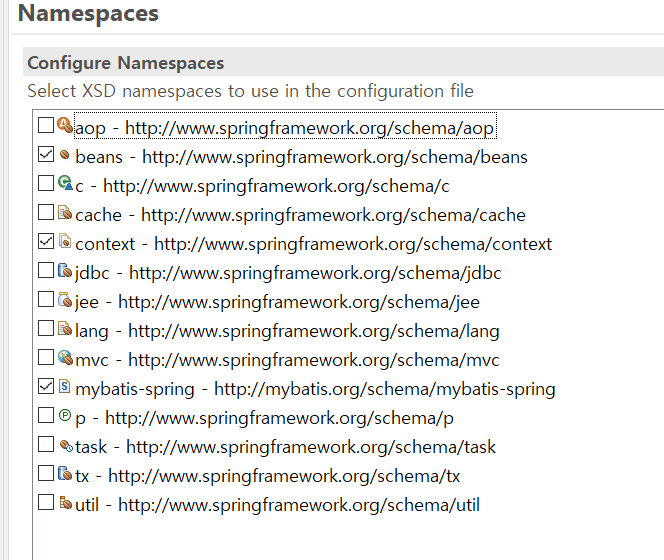Select the cache schema row text
The width and height of the screenshot is (664, 560).
(x=301, y=215)
